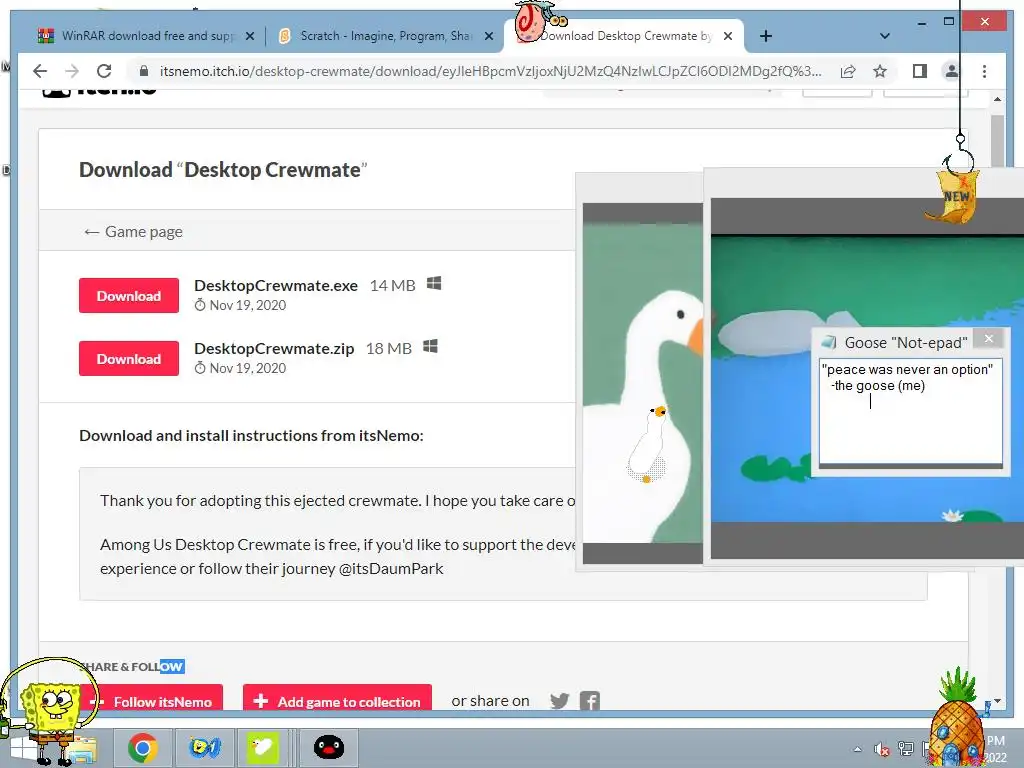Show hidden system tray icons
This screenshot has width=1024, height=768.
[x=857, y=749]
